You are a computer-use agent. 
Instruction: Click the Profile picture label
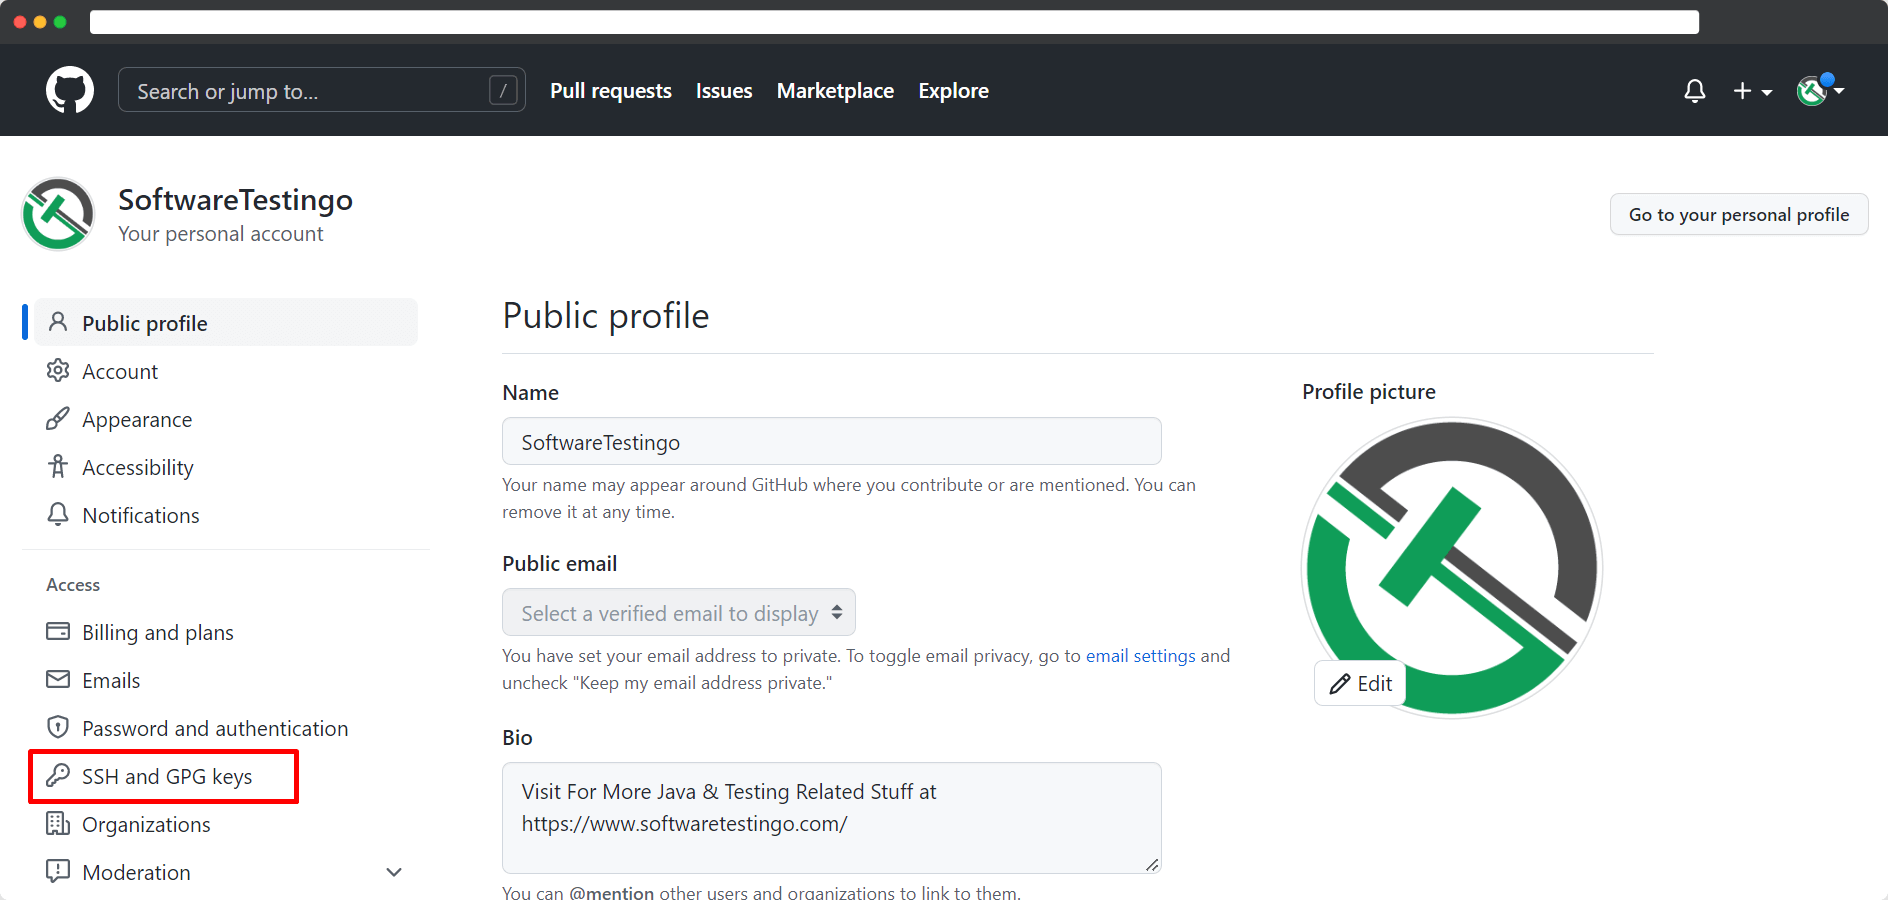click(1369, 392)
